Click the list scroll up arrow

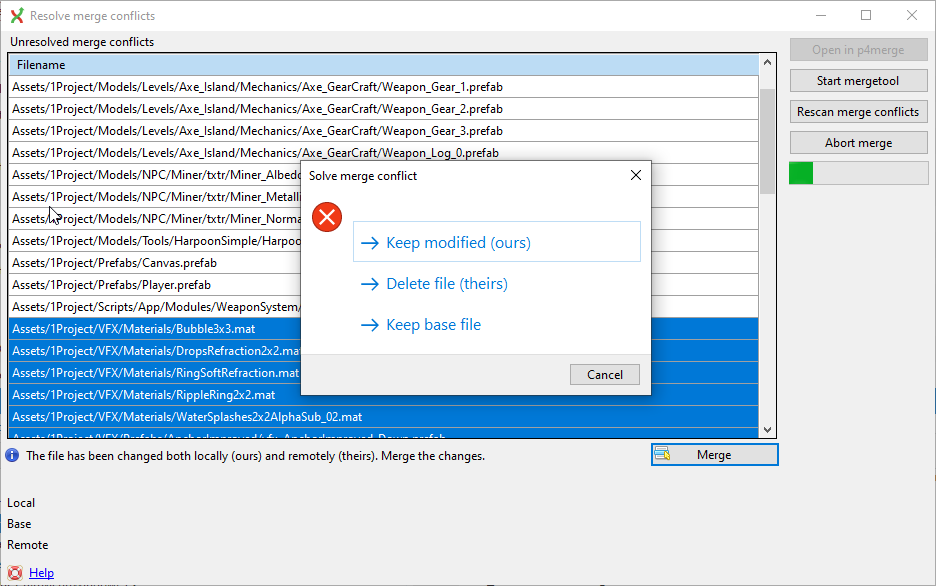tap(767, 62)
